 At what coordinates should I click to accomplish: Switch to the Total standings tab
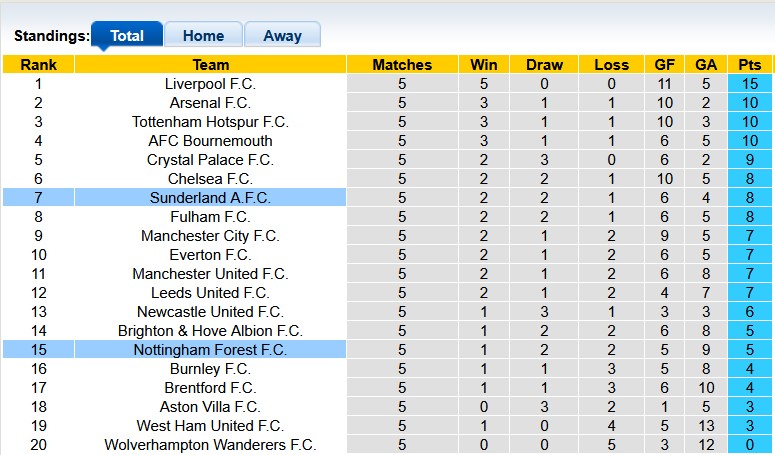127,35
